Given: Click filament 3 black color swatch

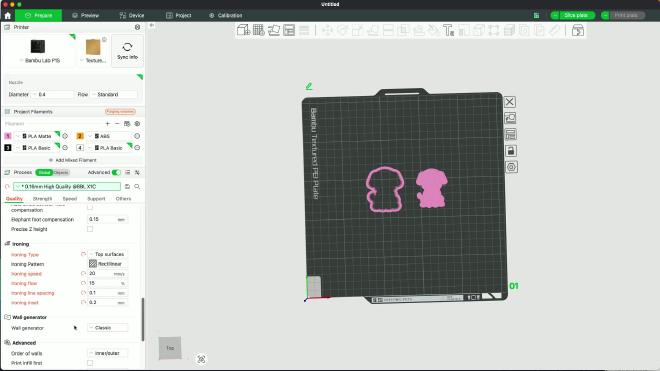Looking at the screenshot, I should [8, 148].
